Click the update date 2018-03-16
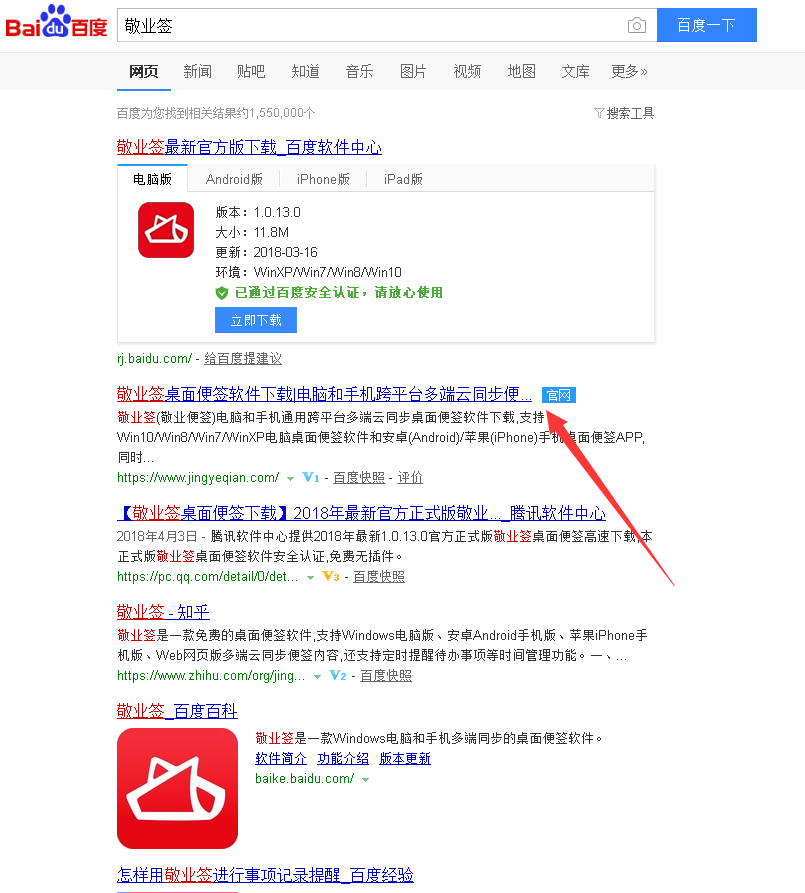The height and width of the screenshot is (893, 805). coord(285,252)
